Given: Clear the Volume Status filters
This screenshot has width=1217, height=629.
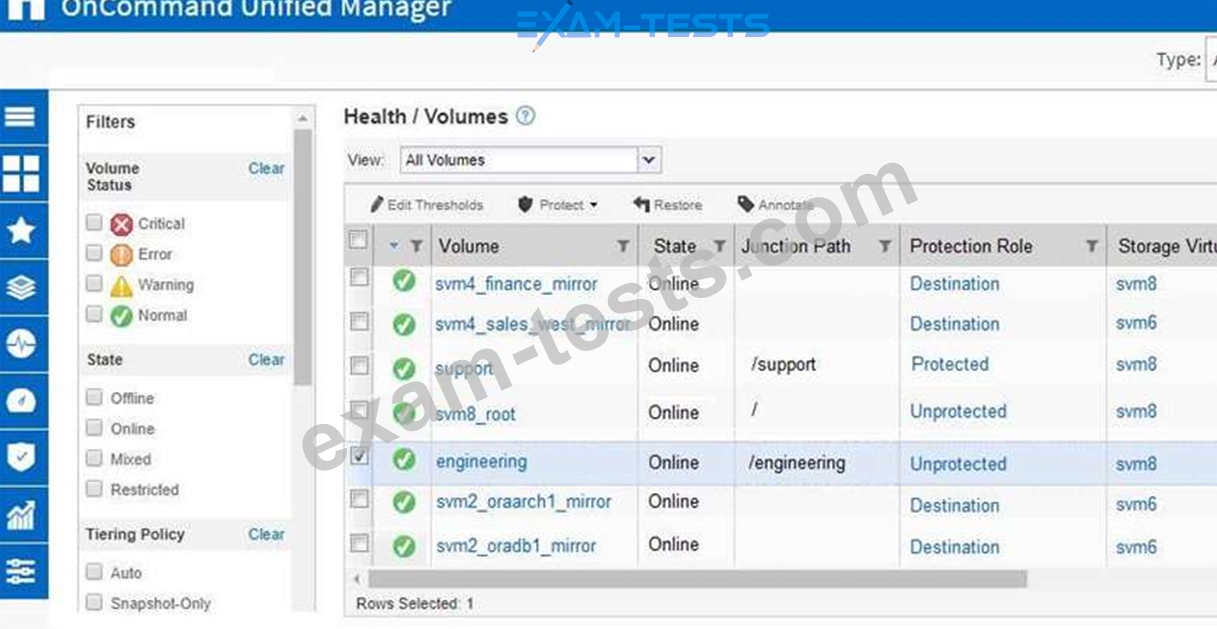Looking at the screenshot, I should click(x=266, y=168).
